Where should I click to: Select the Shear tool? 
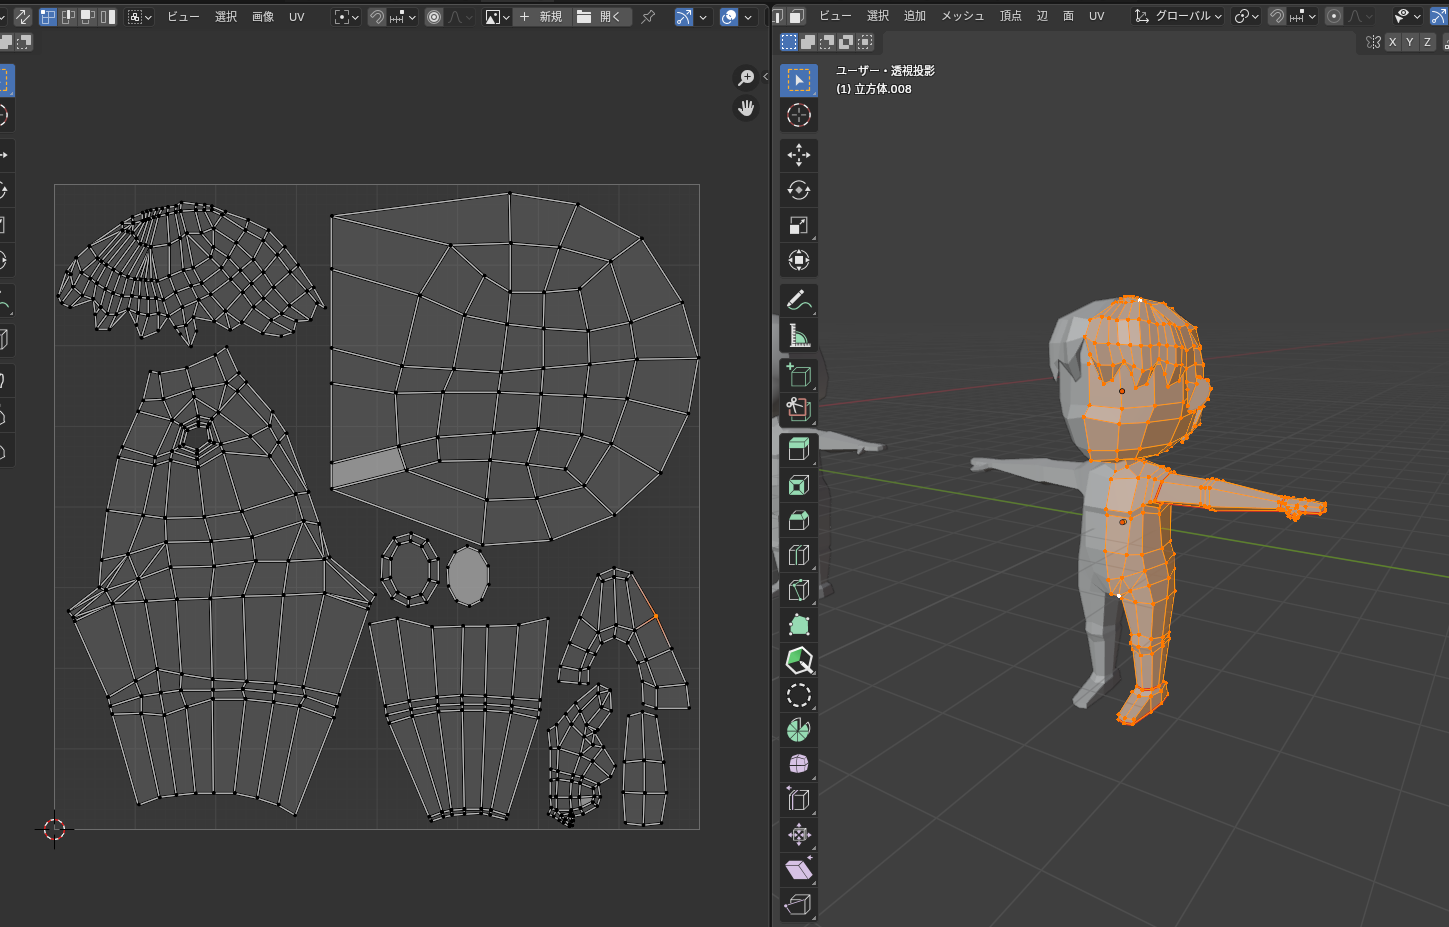tap(798, 869)
